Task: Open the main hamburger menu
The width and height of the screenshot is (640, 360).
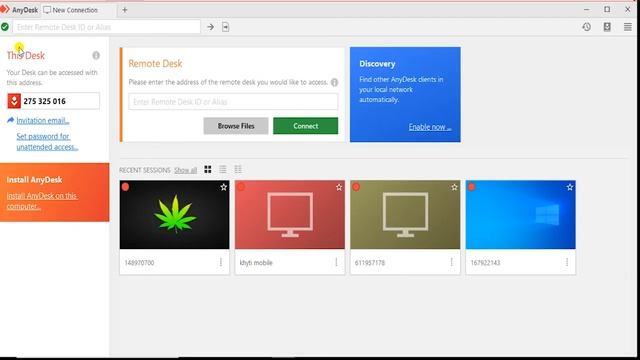Action: pos(628,27)
